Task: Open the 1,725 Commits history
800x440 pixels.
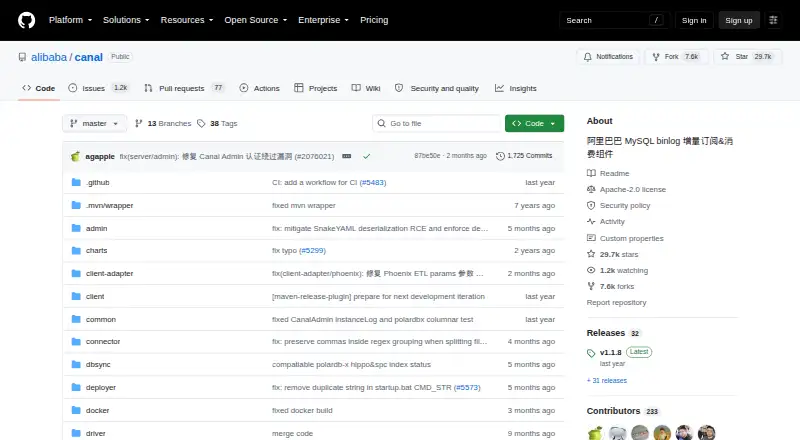Action: pyautogui.click(x=524, y=156)
